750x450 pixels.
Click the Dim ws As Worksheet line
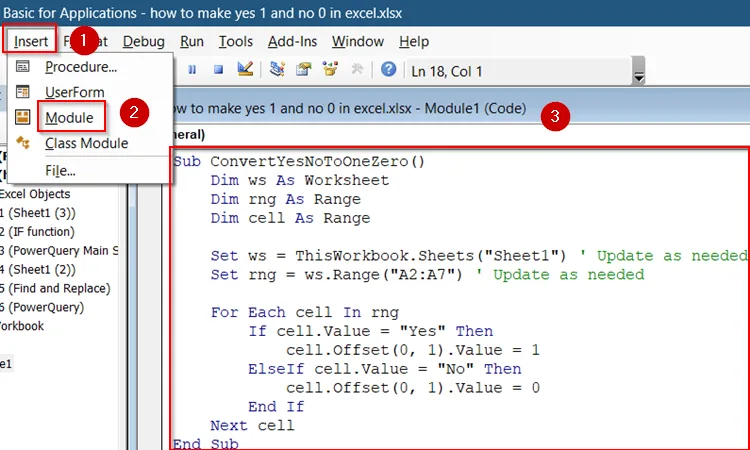pos(299,180)
